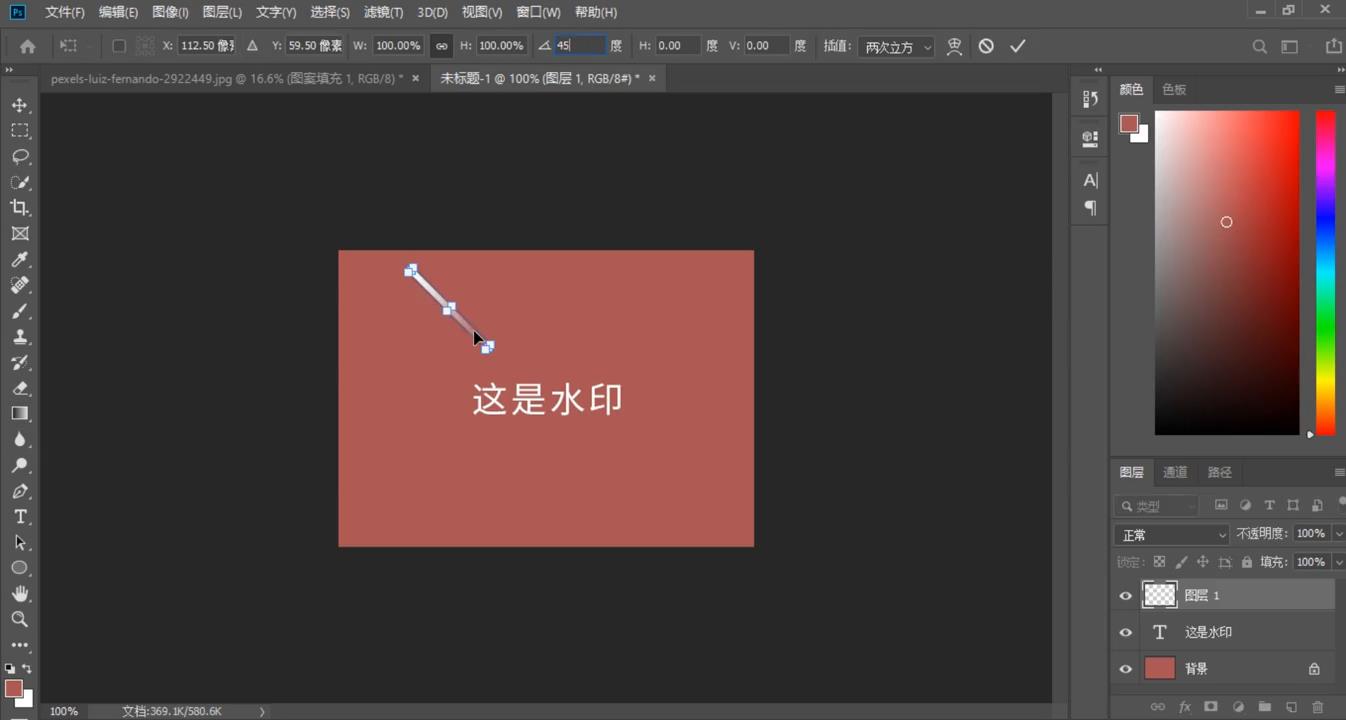Toggle lock transparent pixels
The width and height of the screenshot is (1346, 720).
[1159, 562]
